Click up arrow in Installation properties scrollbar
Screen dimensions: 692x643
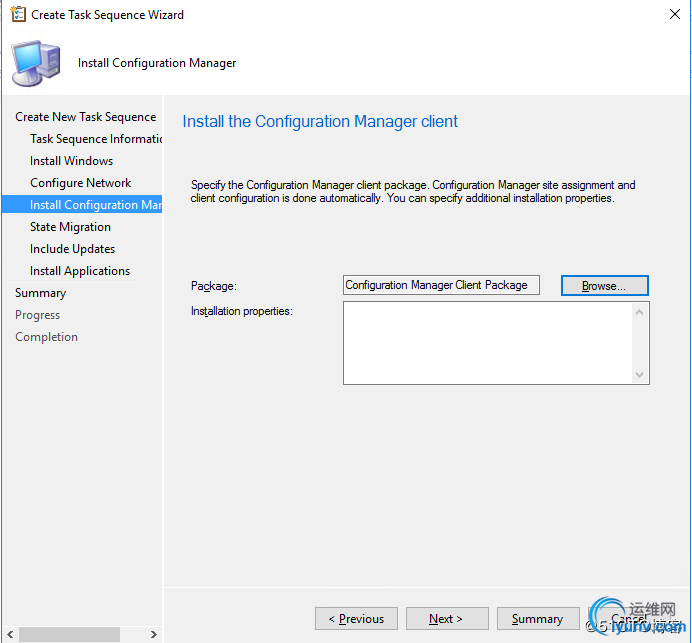tap(639, 312)
